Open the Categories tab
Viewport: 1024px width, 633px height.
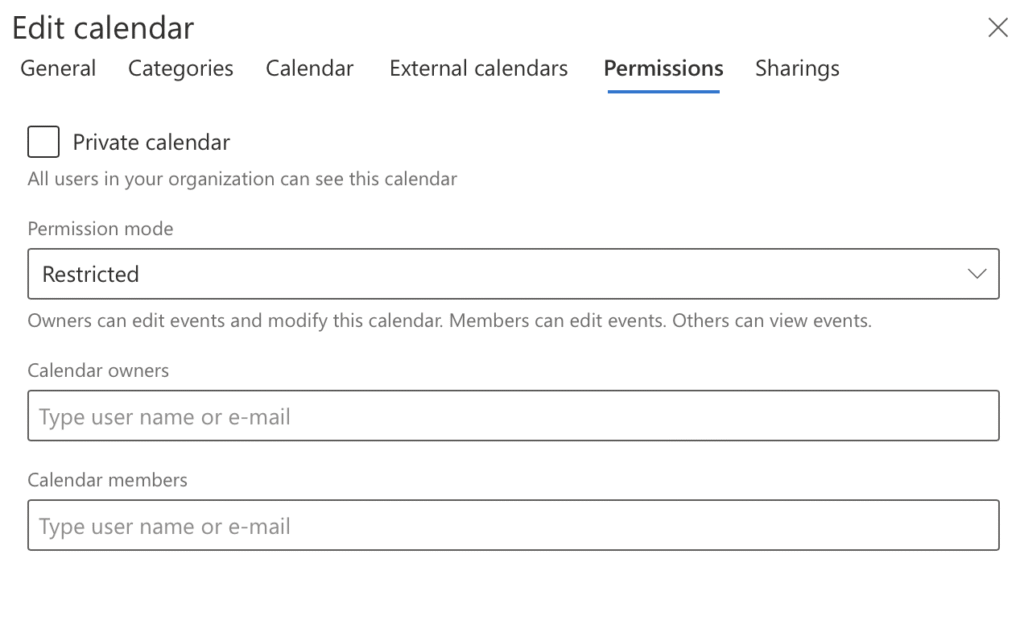[180, 68]
